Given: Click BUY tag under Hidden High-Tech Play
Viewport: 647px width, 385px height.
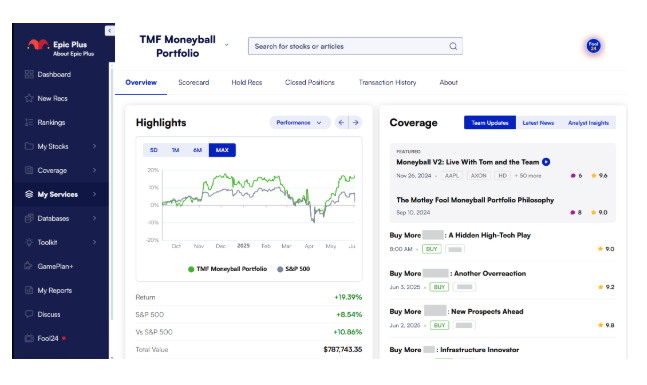Looking at the screenshot, I should tap(432, 249).
